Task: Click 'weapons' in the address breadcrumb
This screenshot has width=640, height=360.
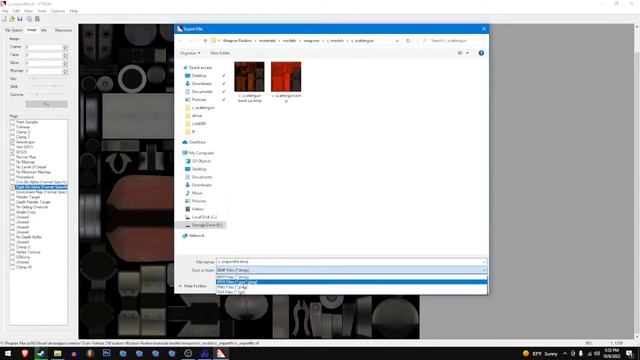Action: coord(311,41)
